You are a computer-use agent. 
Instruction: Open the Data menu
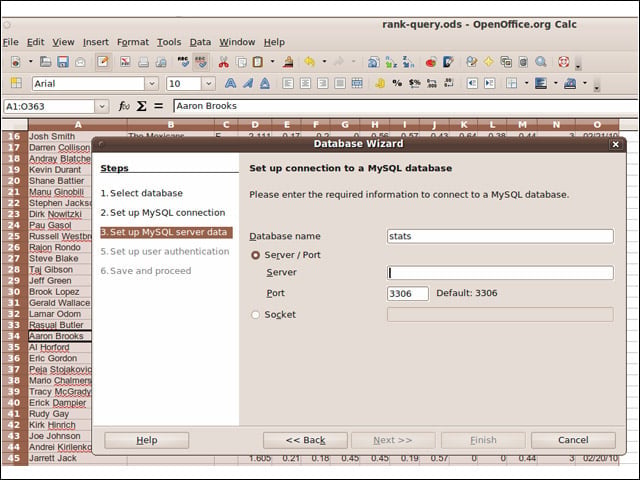[200, 42]
